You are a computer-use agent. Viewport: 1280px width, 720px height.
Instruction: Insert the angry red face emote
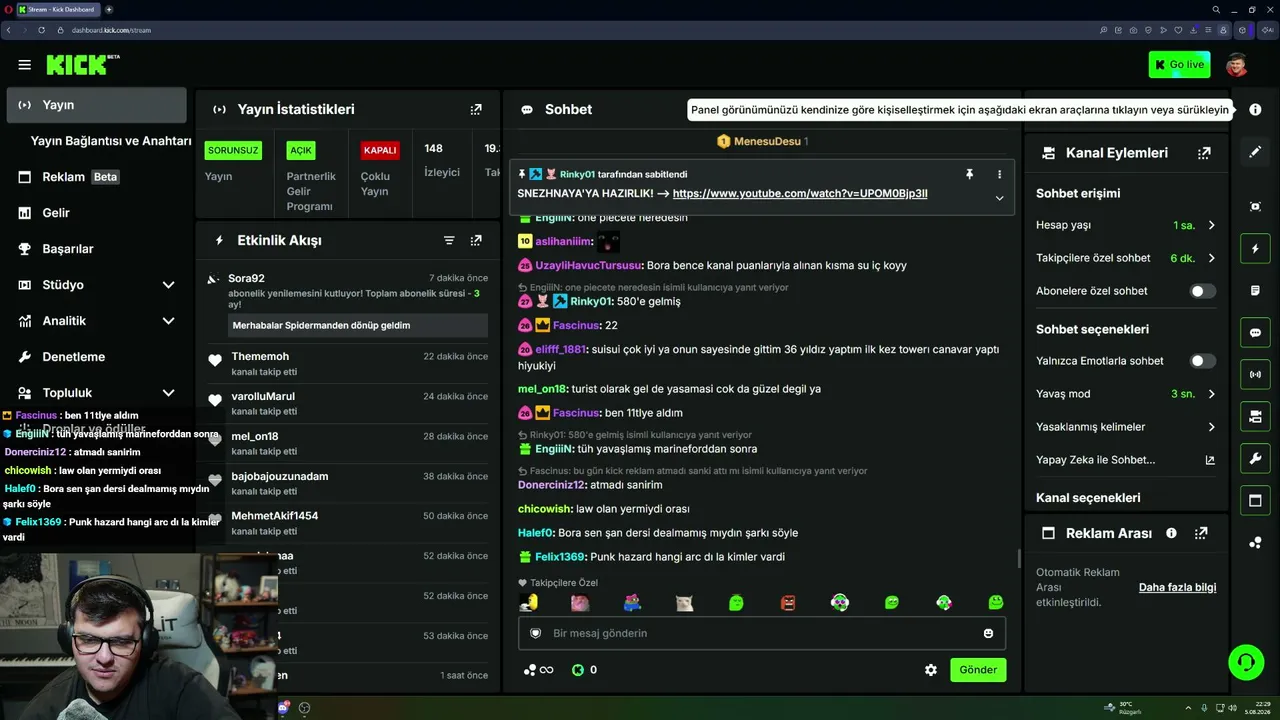click(788, 603)
